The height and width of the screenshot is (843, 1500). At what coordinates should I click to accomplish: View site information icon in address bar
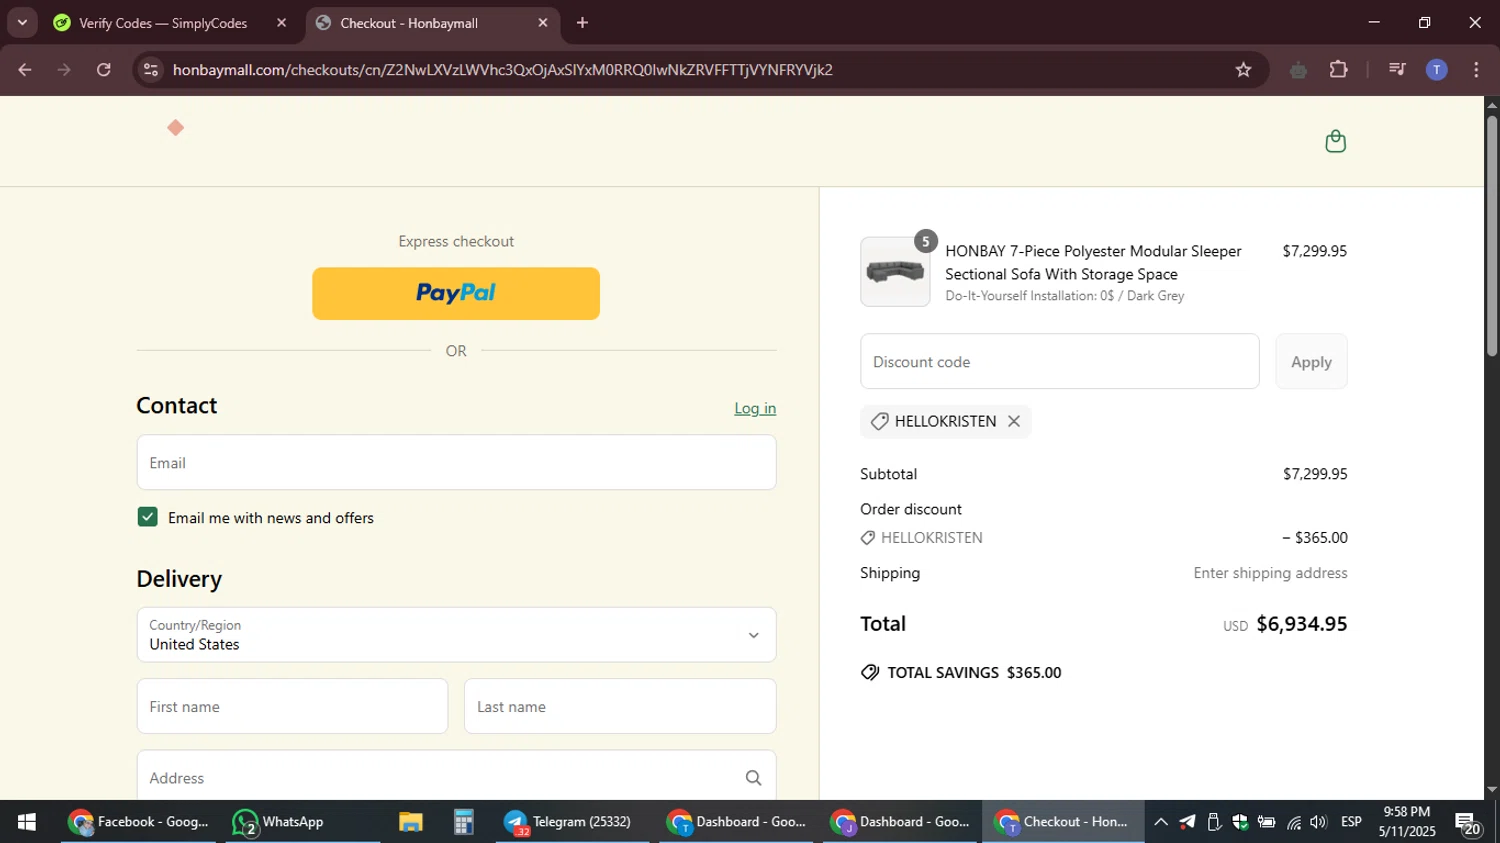click(x=151, y=70)
